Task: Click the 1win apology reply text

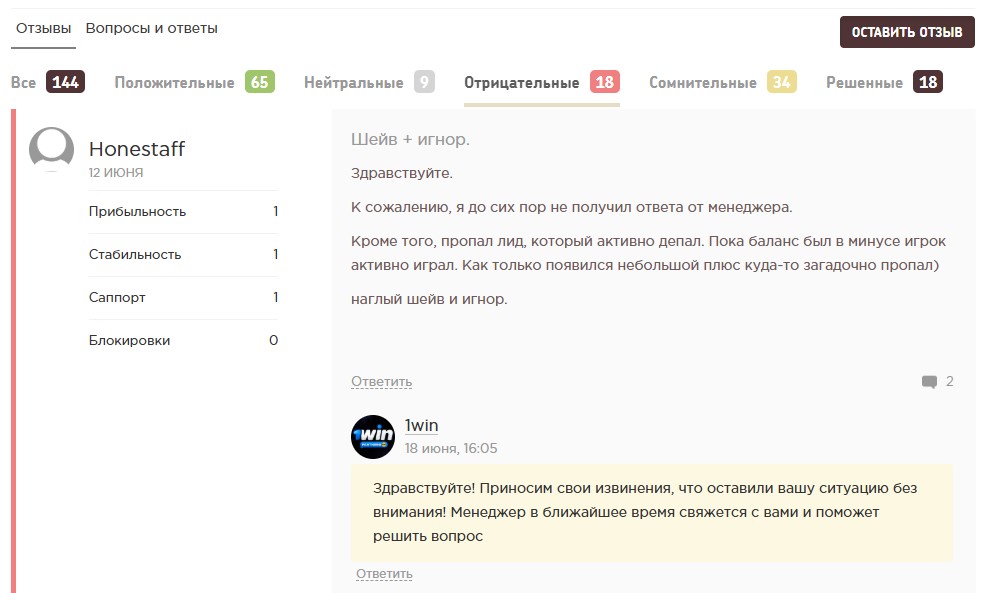Action: [652, 512]
